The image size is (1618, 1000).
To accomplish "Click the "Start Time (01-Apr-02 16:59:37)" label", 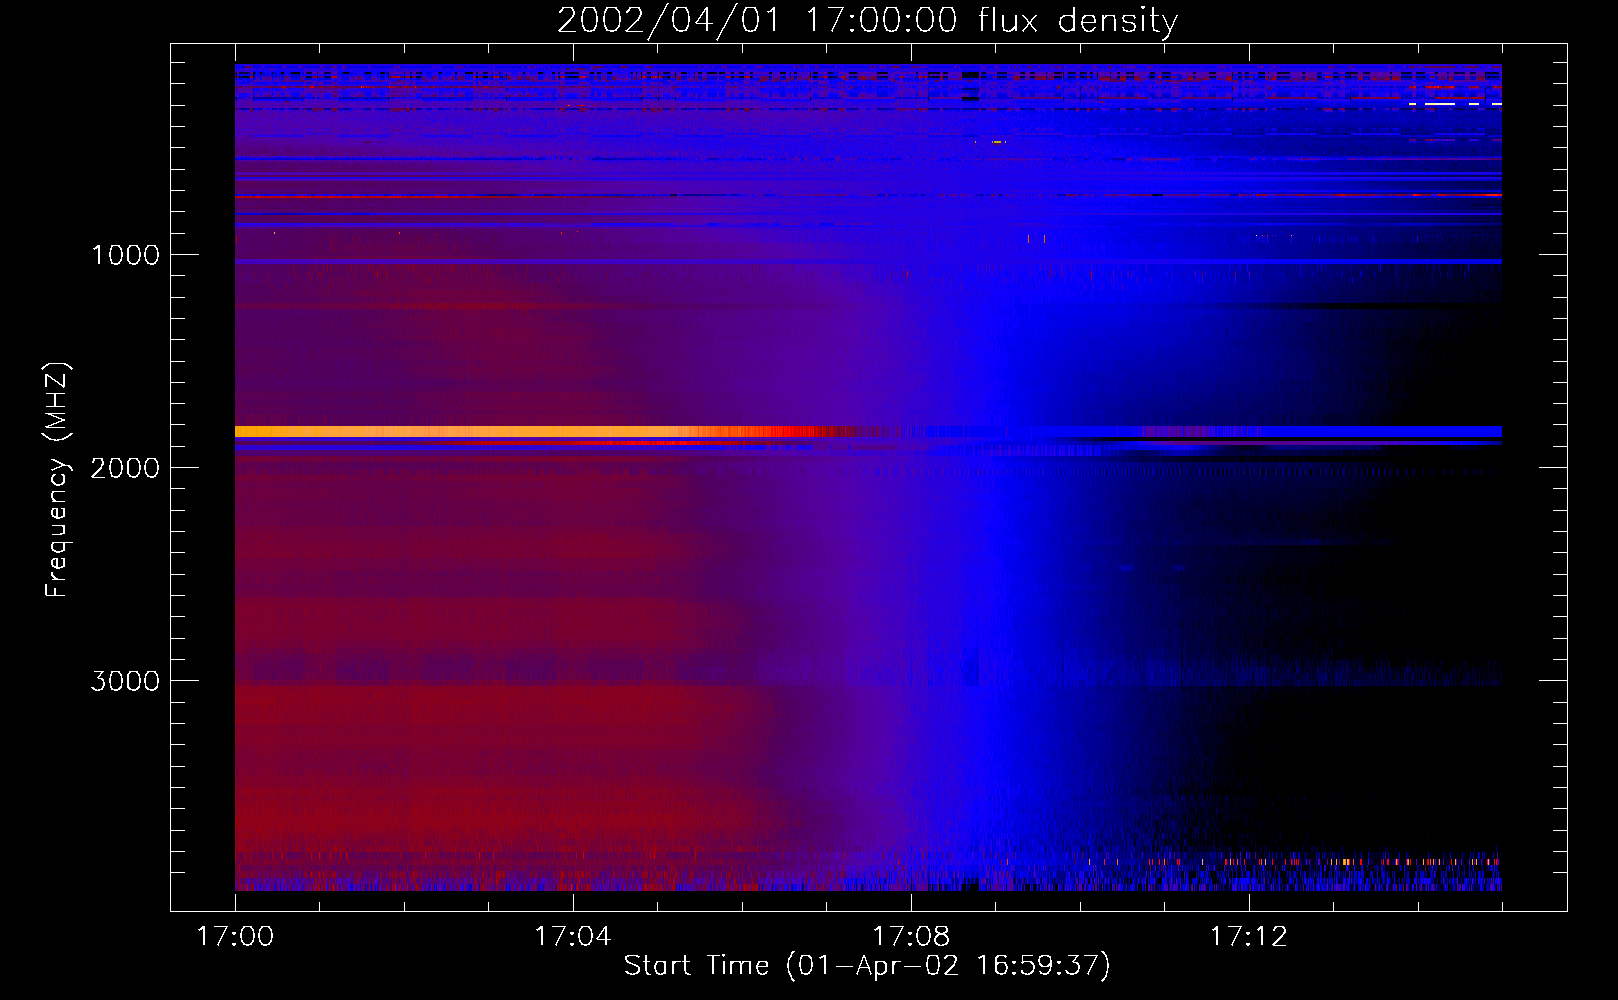I will [x=867, y=966].
